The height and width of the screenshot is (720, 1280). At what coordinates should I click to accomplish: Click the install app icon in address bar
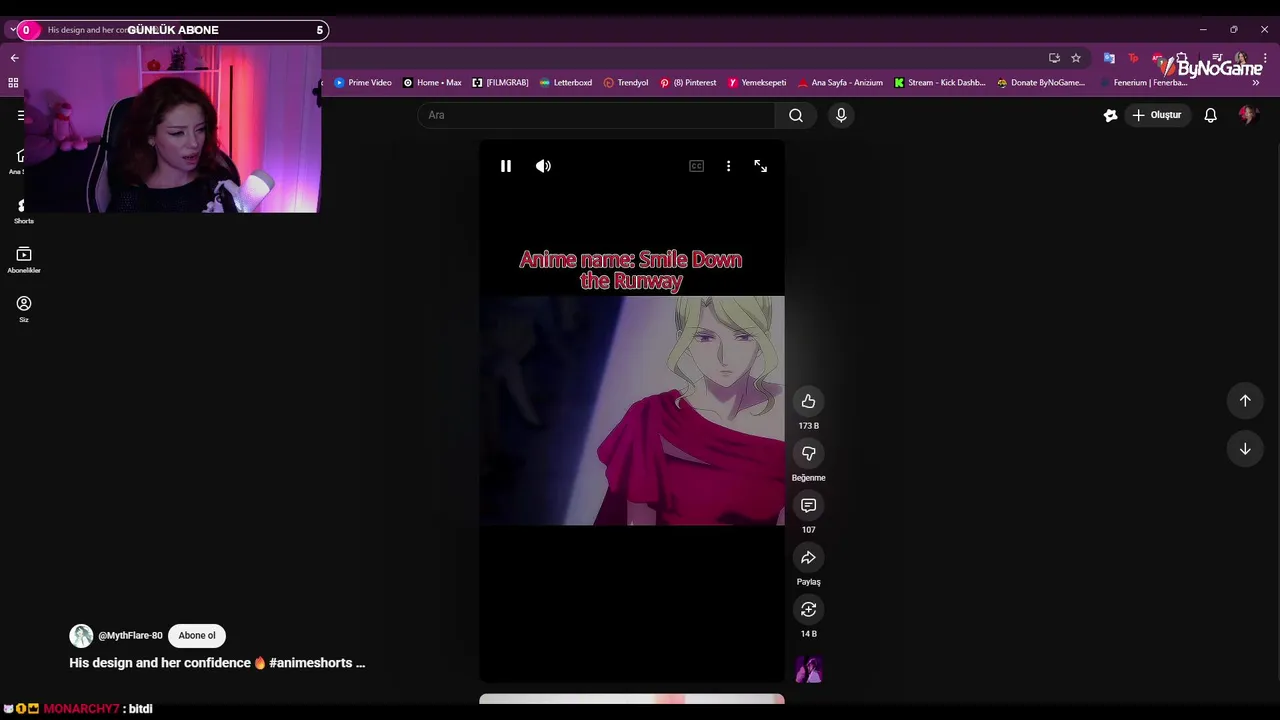pos(1054,58)
